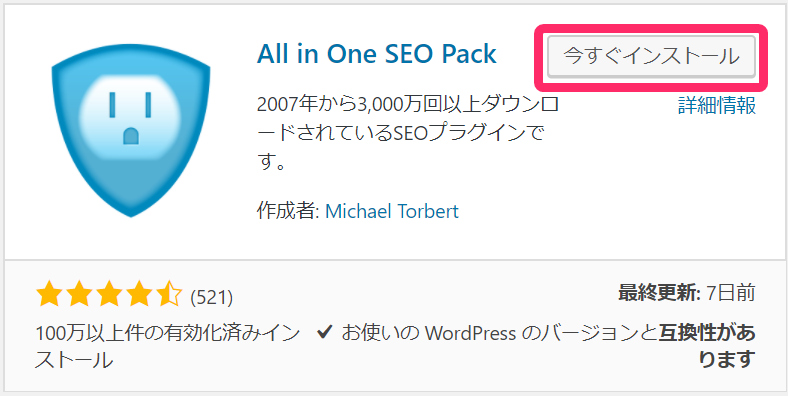The height and width of the screenshot is (396, 788).
Task: Click the first gold rating star
Action: 49,294
